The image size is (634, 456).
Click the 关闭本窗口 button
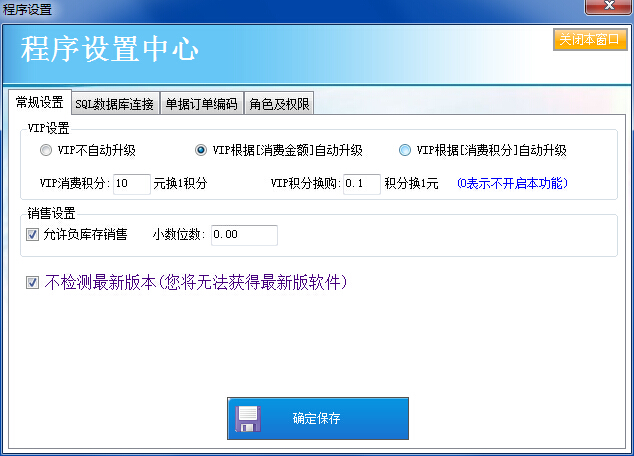[590, 40]
